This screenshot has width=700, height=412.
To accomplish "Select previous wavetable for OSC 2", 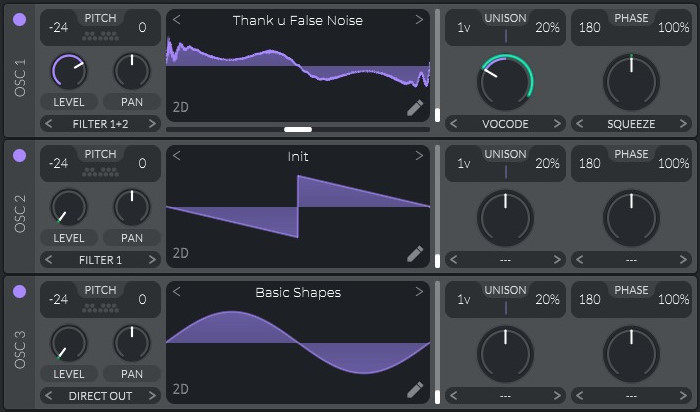I will [x=177, y=157].
